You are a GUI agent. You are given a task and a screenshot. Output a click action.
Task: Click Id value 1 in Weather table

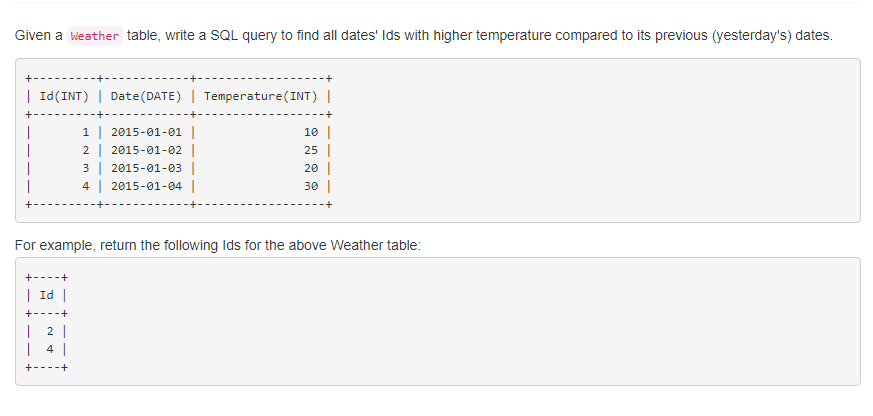coord(87,132)
